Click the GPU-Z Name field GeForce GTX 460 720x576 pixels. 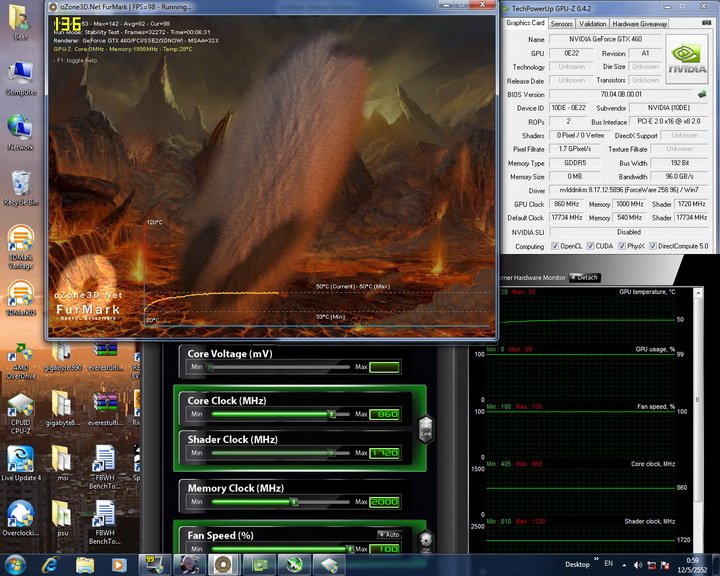(x=605, y=40)
